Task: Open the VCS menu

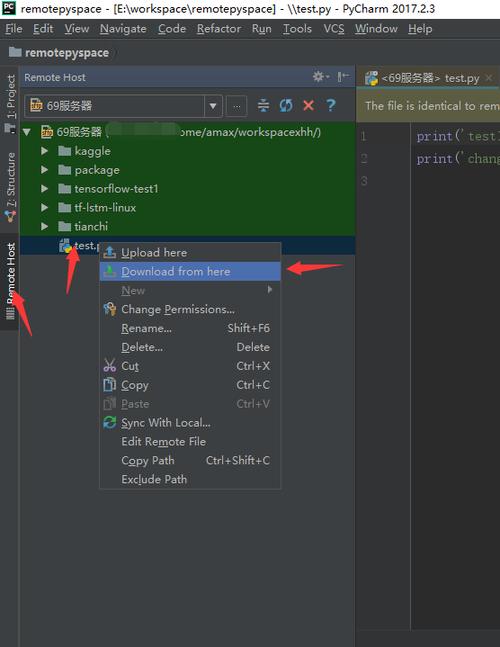Action: tap(334, 29)
